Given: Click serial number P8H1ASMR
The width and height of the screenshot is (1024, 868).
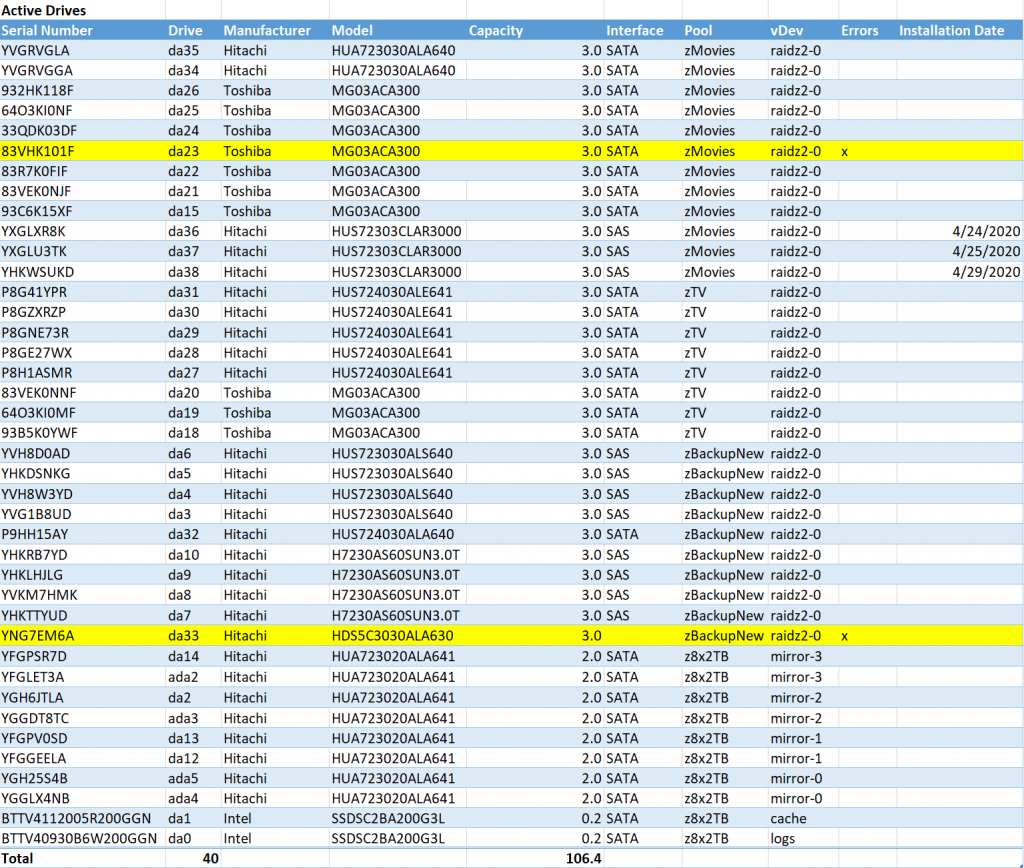Looking at the screenshot, I should click(37, 373).
